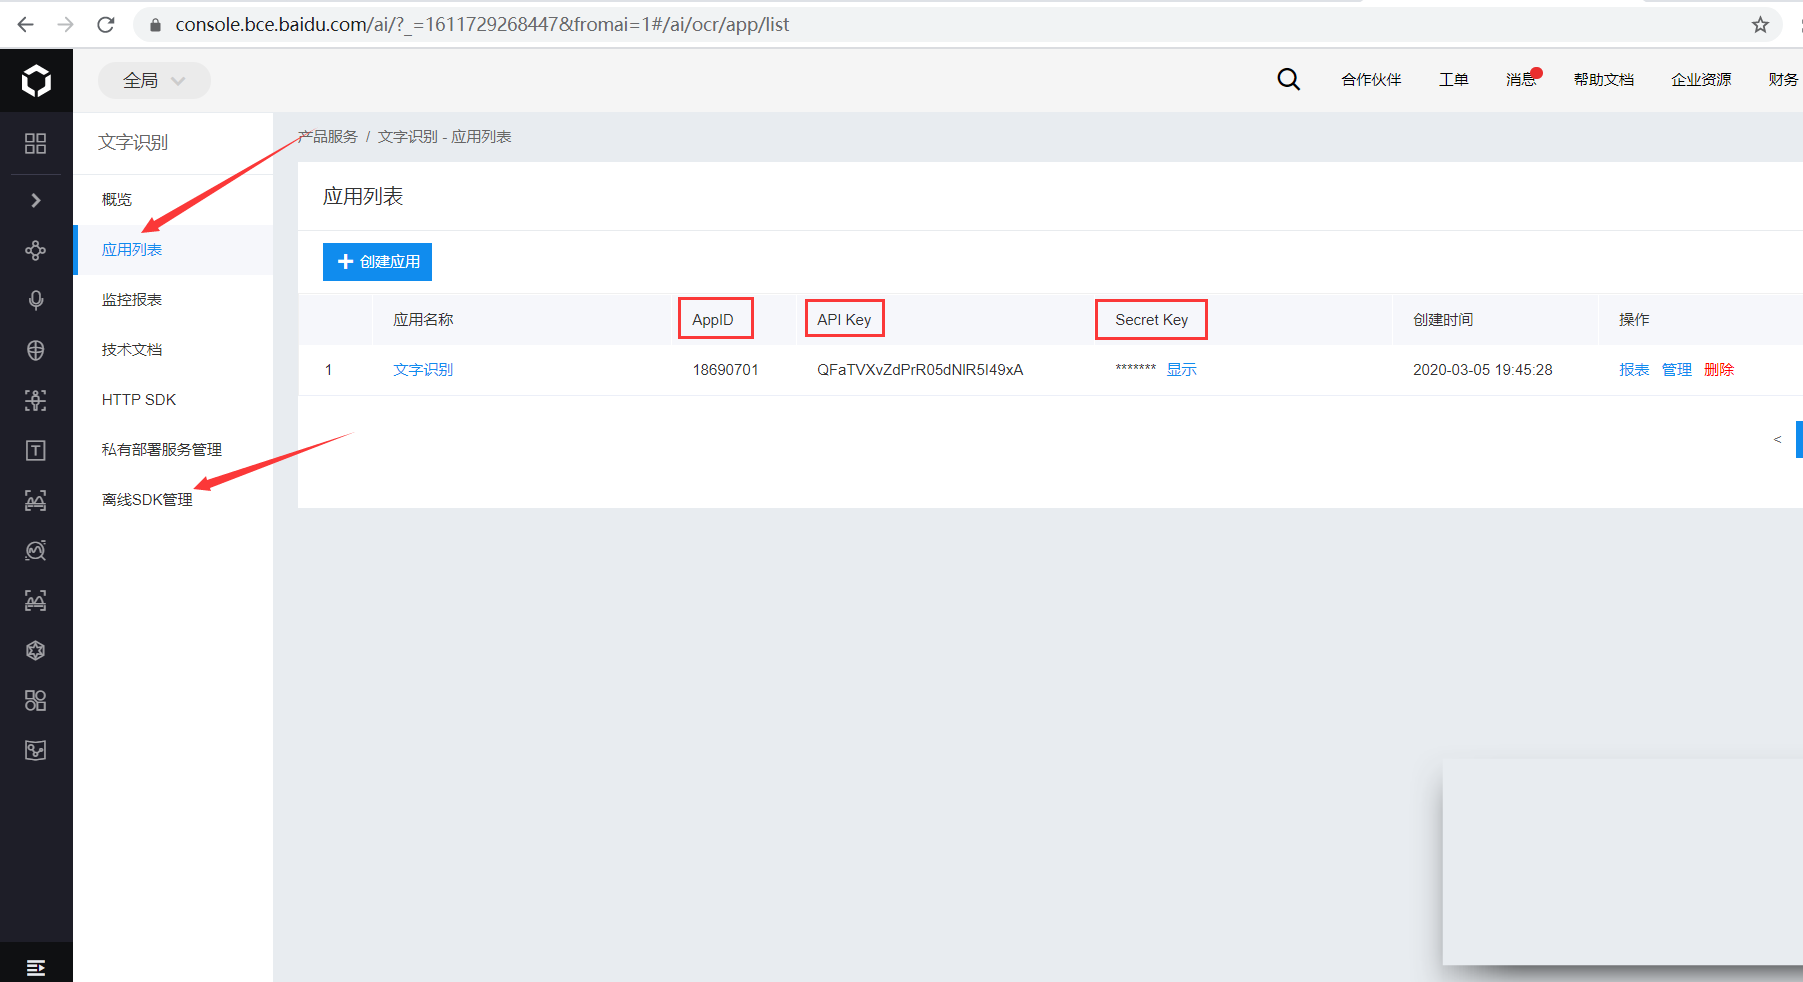Screen dimensions: 1803x982
Task: Click the browser reload icon
Action: [x=106, y=25]
